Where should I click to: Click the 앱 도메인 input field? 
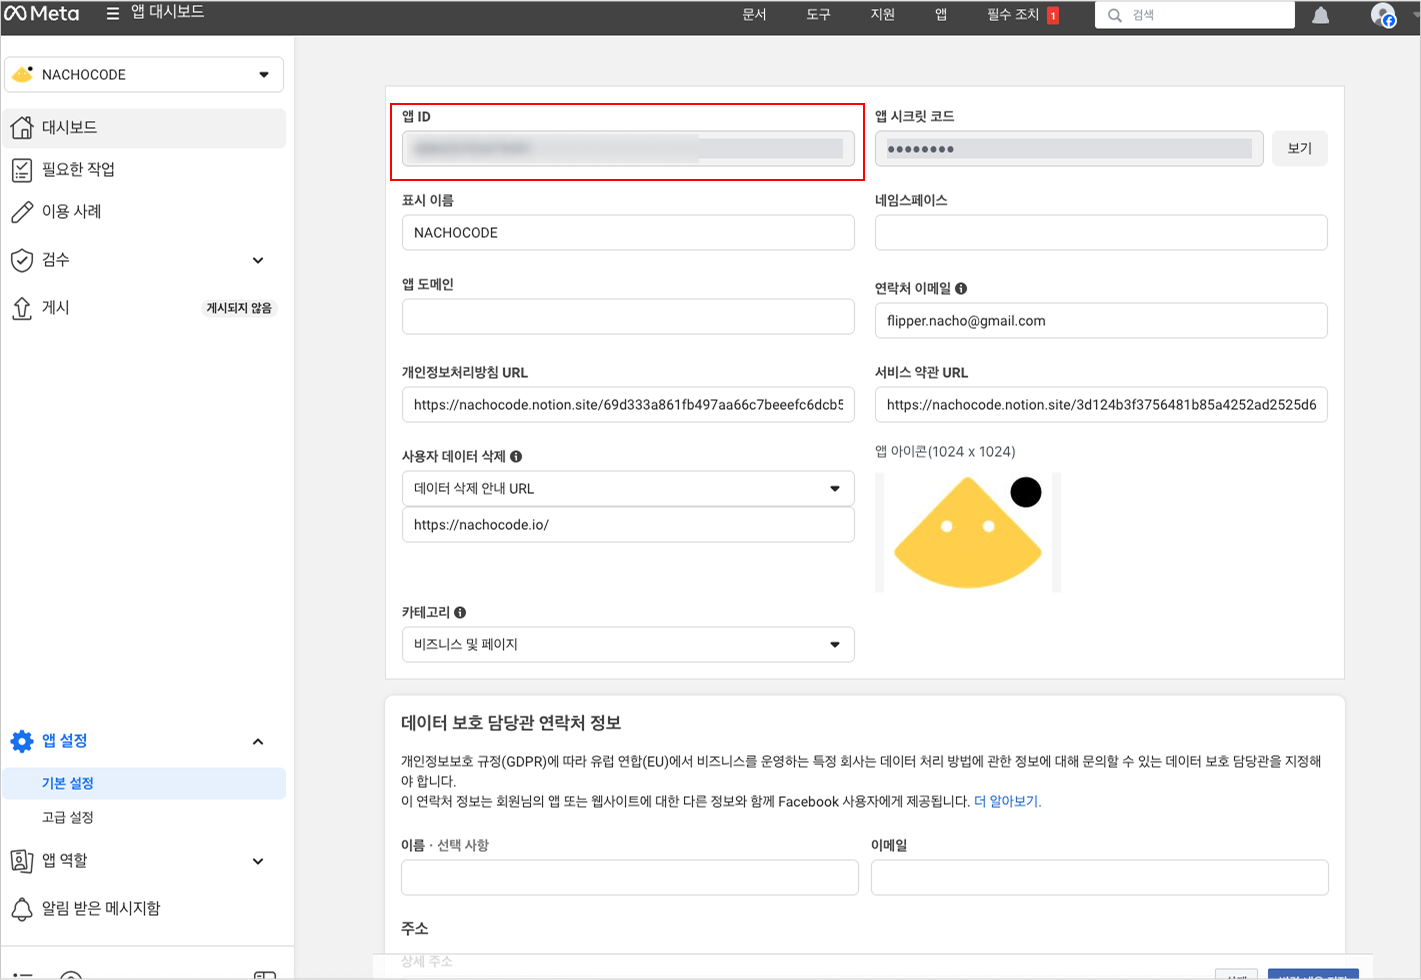pos(628,317)
